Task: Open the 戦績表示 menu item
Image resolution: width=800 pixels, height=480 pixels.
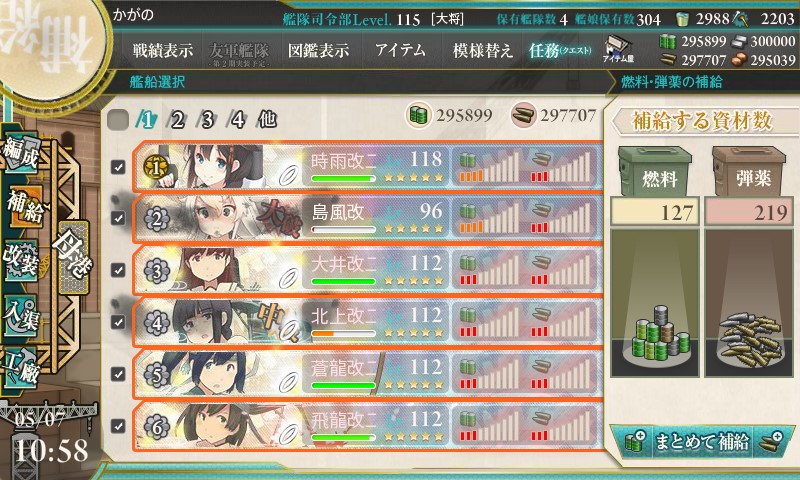Action: pyautogui.click(x=163, y=50)
